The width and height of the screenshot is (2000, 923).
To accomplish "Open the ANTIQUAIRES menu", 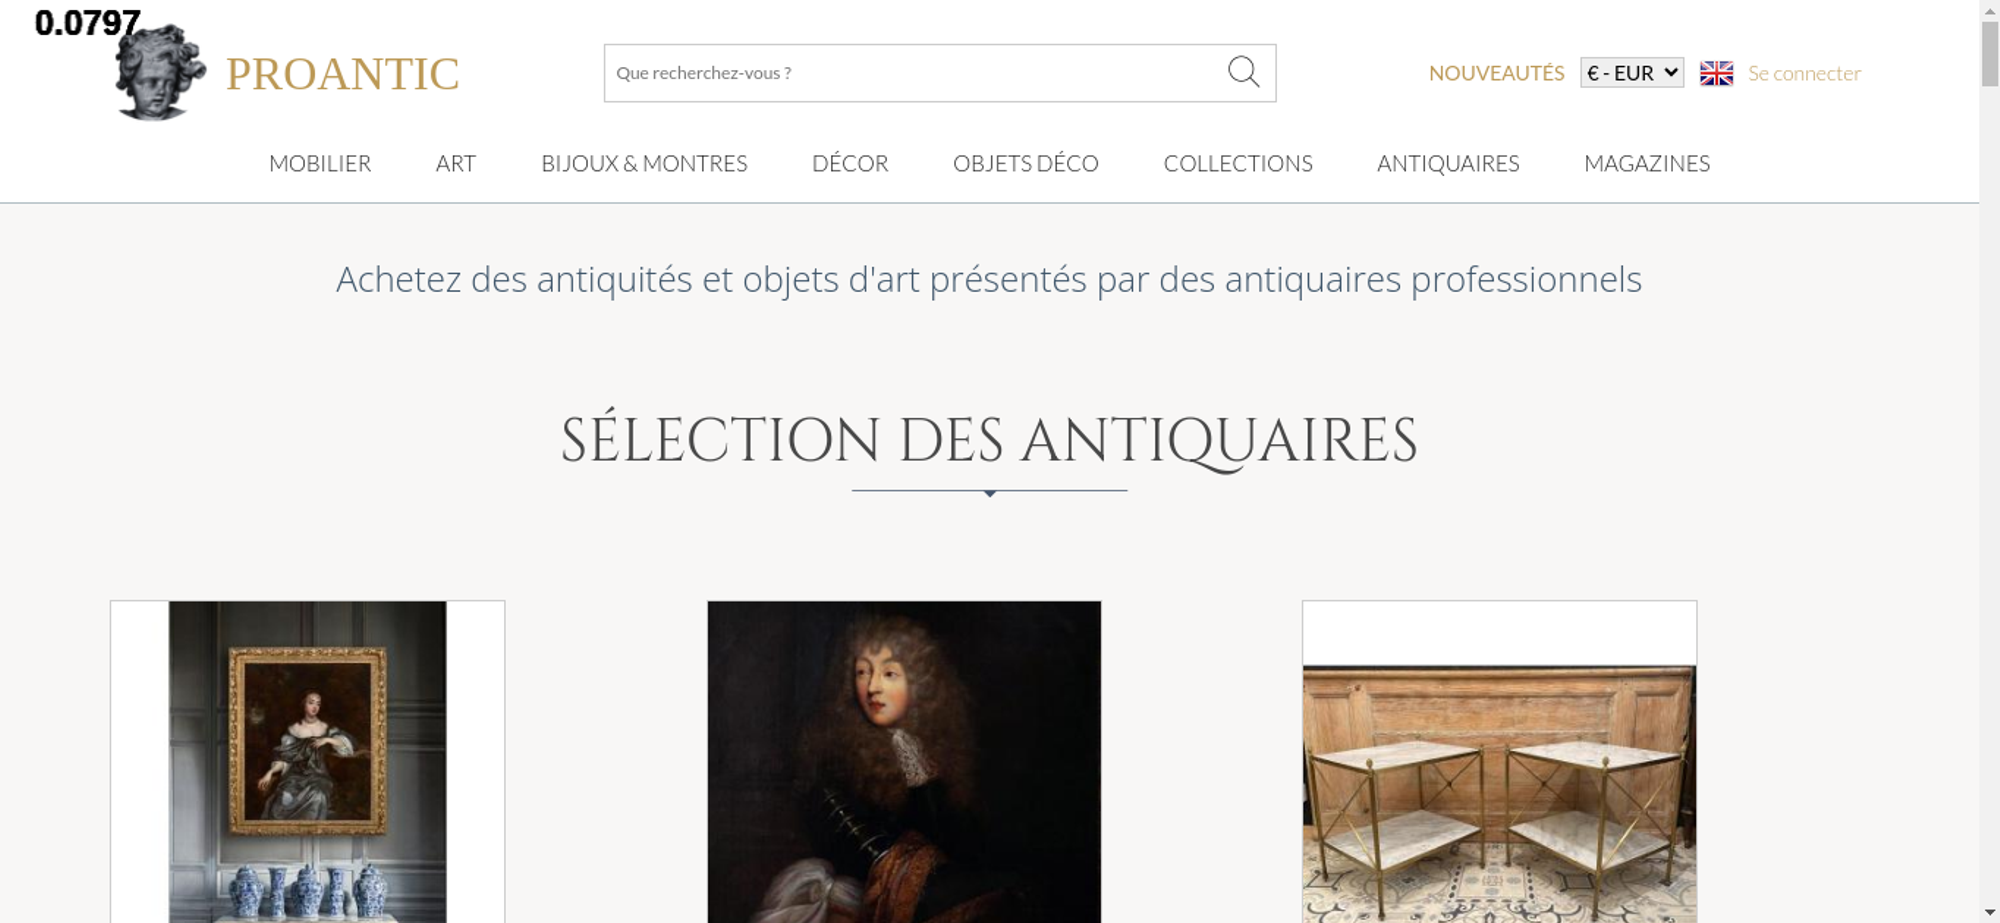I will [1448, 163].
